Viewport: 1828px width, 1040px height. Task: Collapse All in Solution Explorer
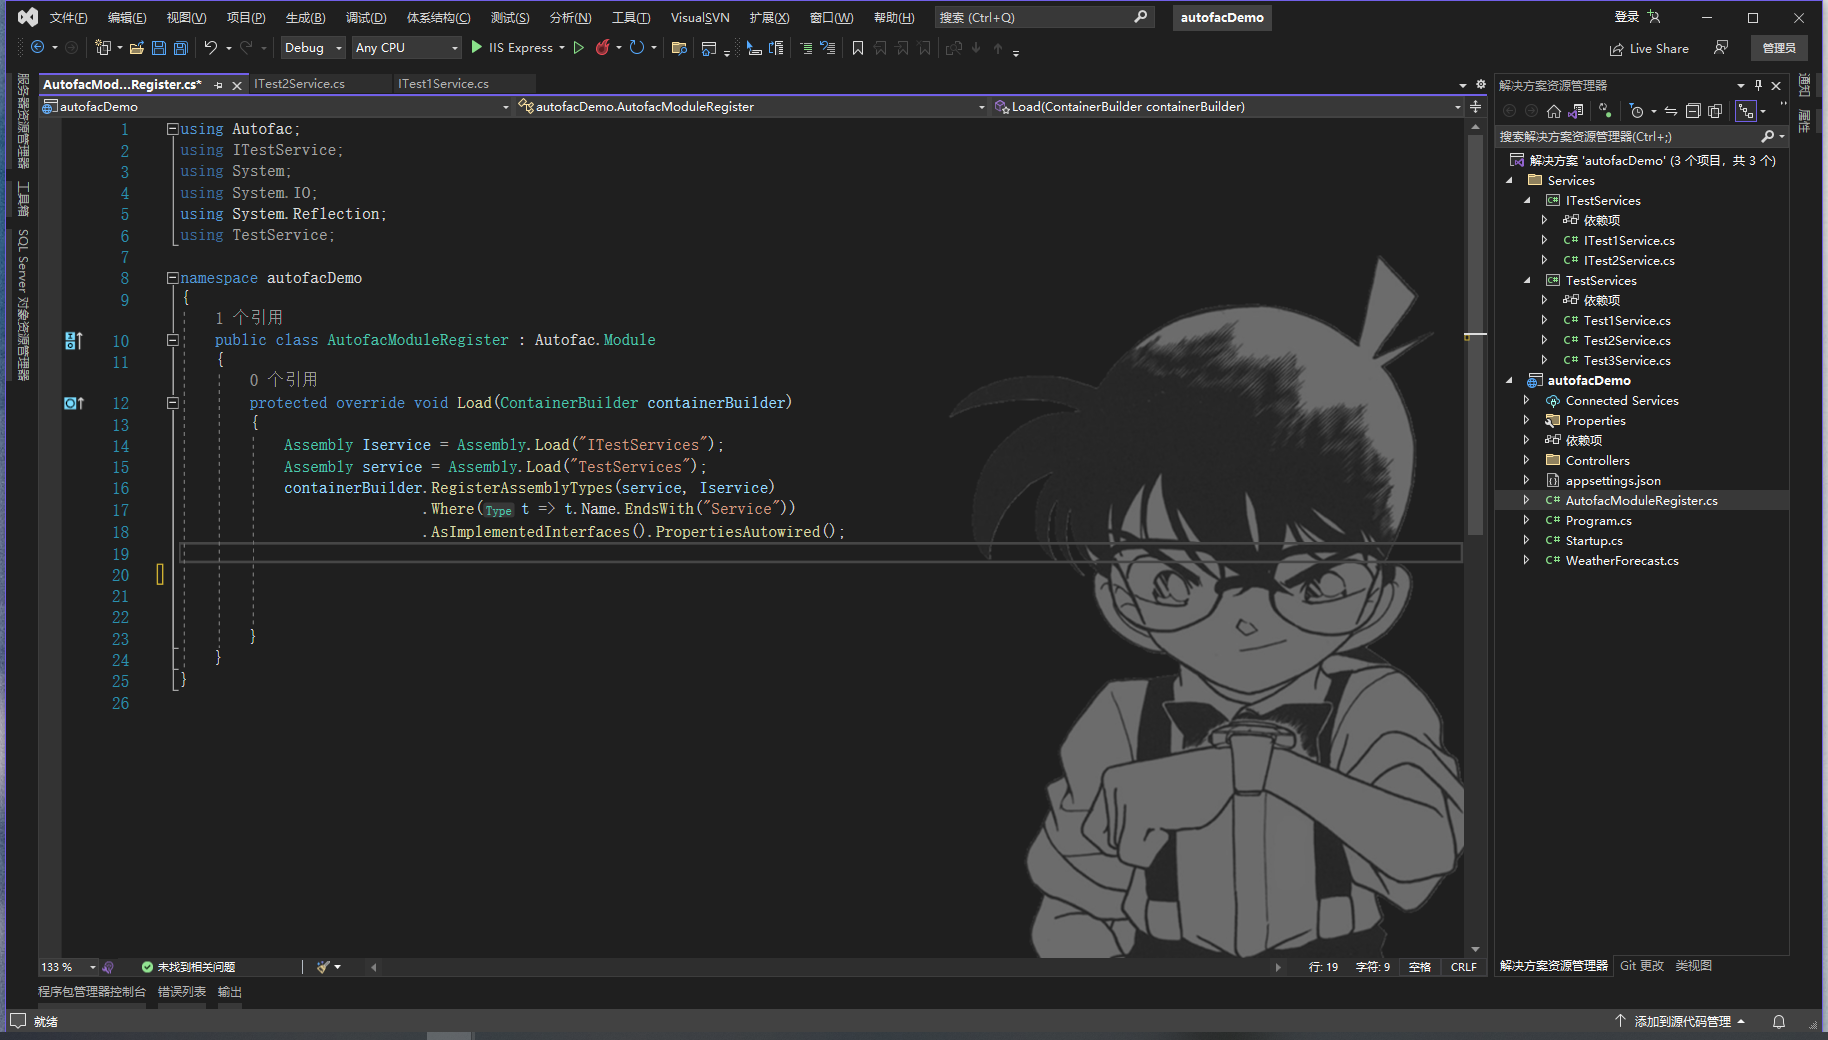coord(1693,111)
